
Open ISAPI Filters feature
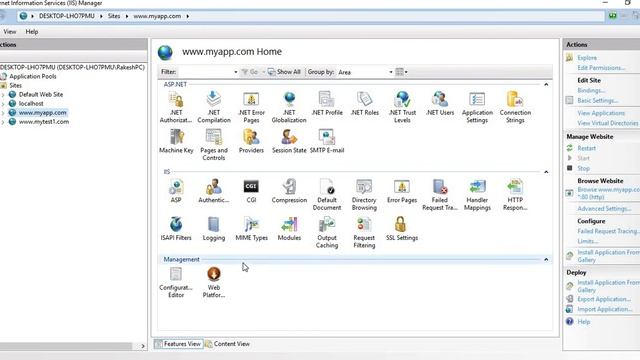[176, 229]
